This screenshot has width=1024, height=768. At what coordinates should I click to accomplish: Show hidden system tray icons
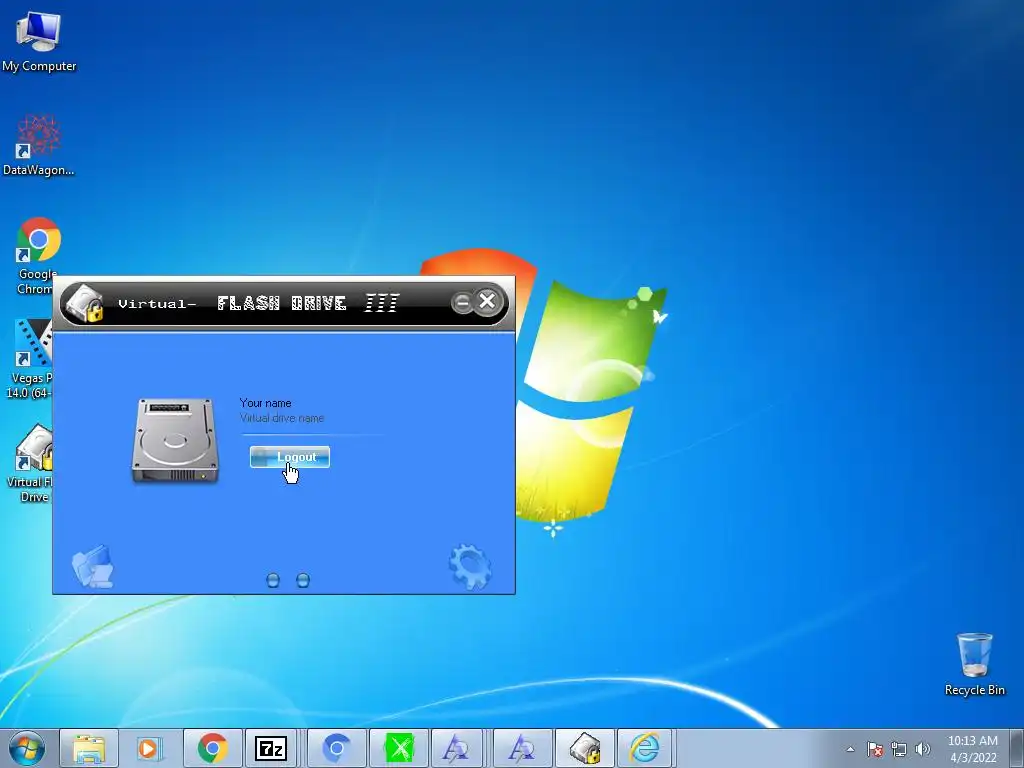[850, 749]
